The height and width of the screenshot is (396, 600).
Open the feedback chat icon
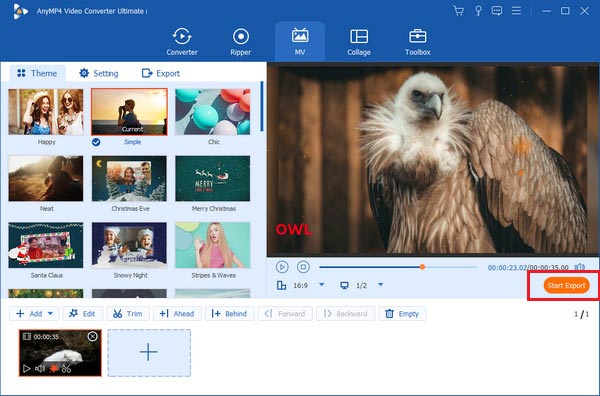[497, 11]
